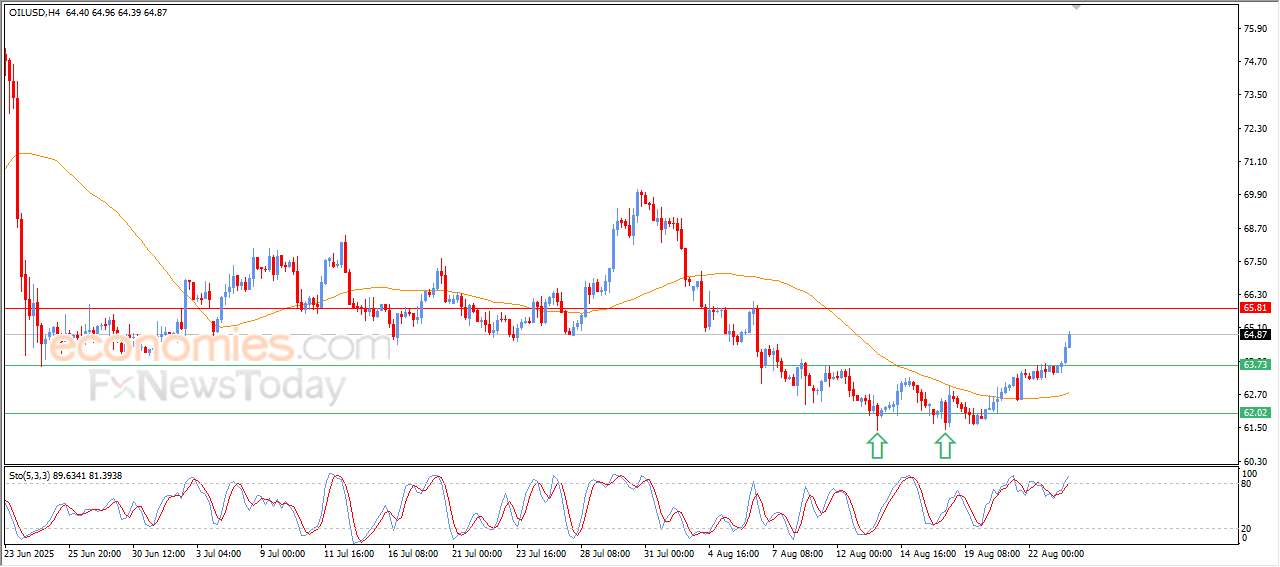Select the green 63.73 price tag
The height and width of the screenshot is (567, 1280).
coord(1254,365)
